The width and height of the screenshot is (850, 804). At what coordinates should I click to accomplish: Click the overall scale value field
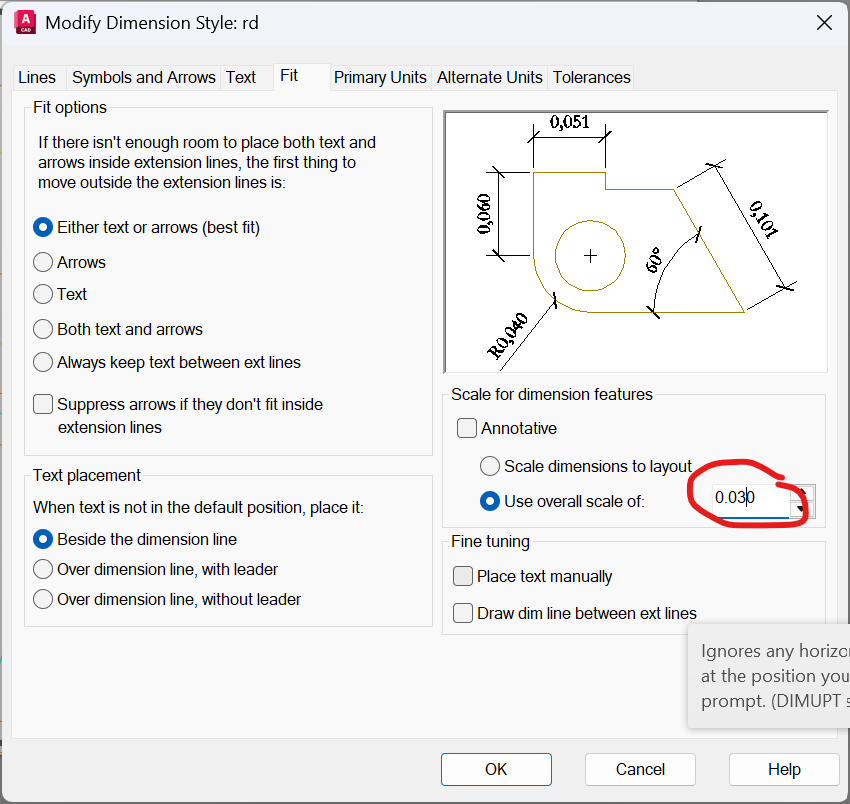click(745, 498)
